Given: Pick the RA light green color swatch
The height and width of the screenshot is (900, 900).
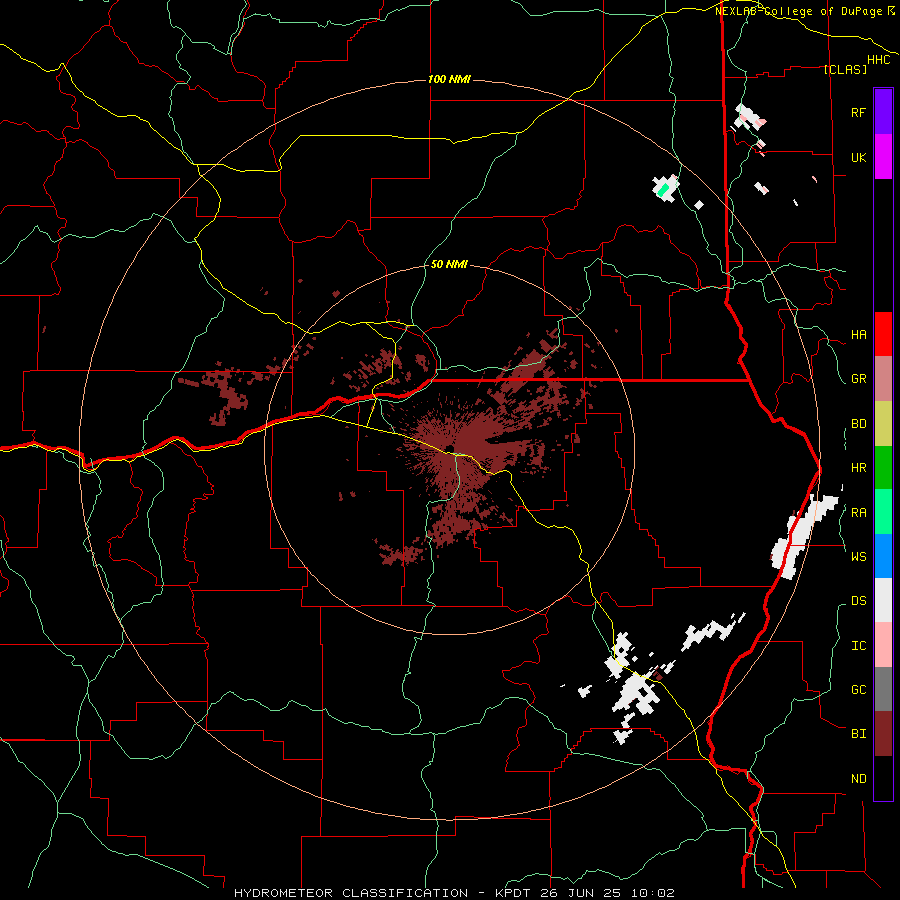Looking at the screenshot, I should [x=883, y=511].
